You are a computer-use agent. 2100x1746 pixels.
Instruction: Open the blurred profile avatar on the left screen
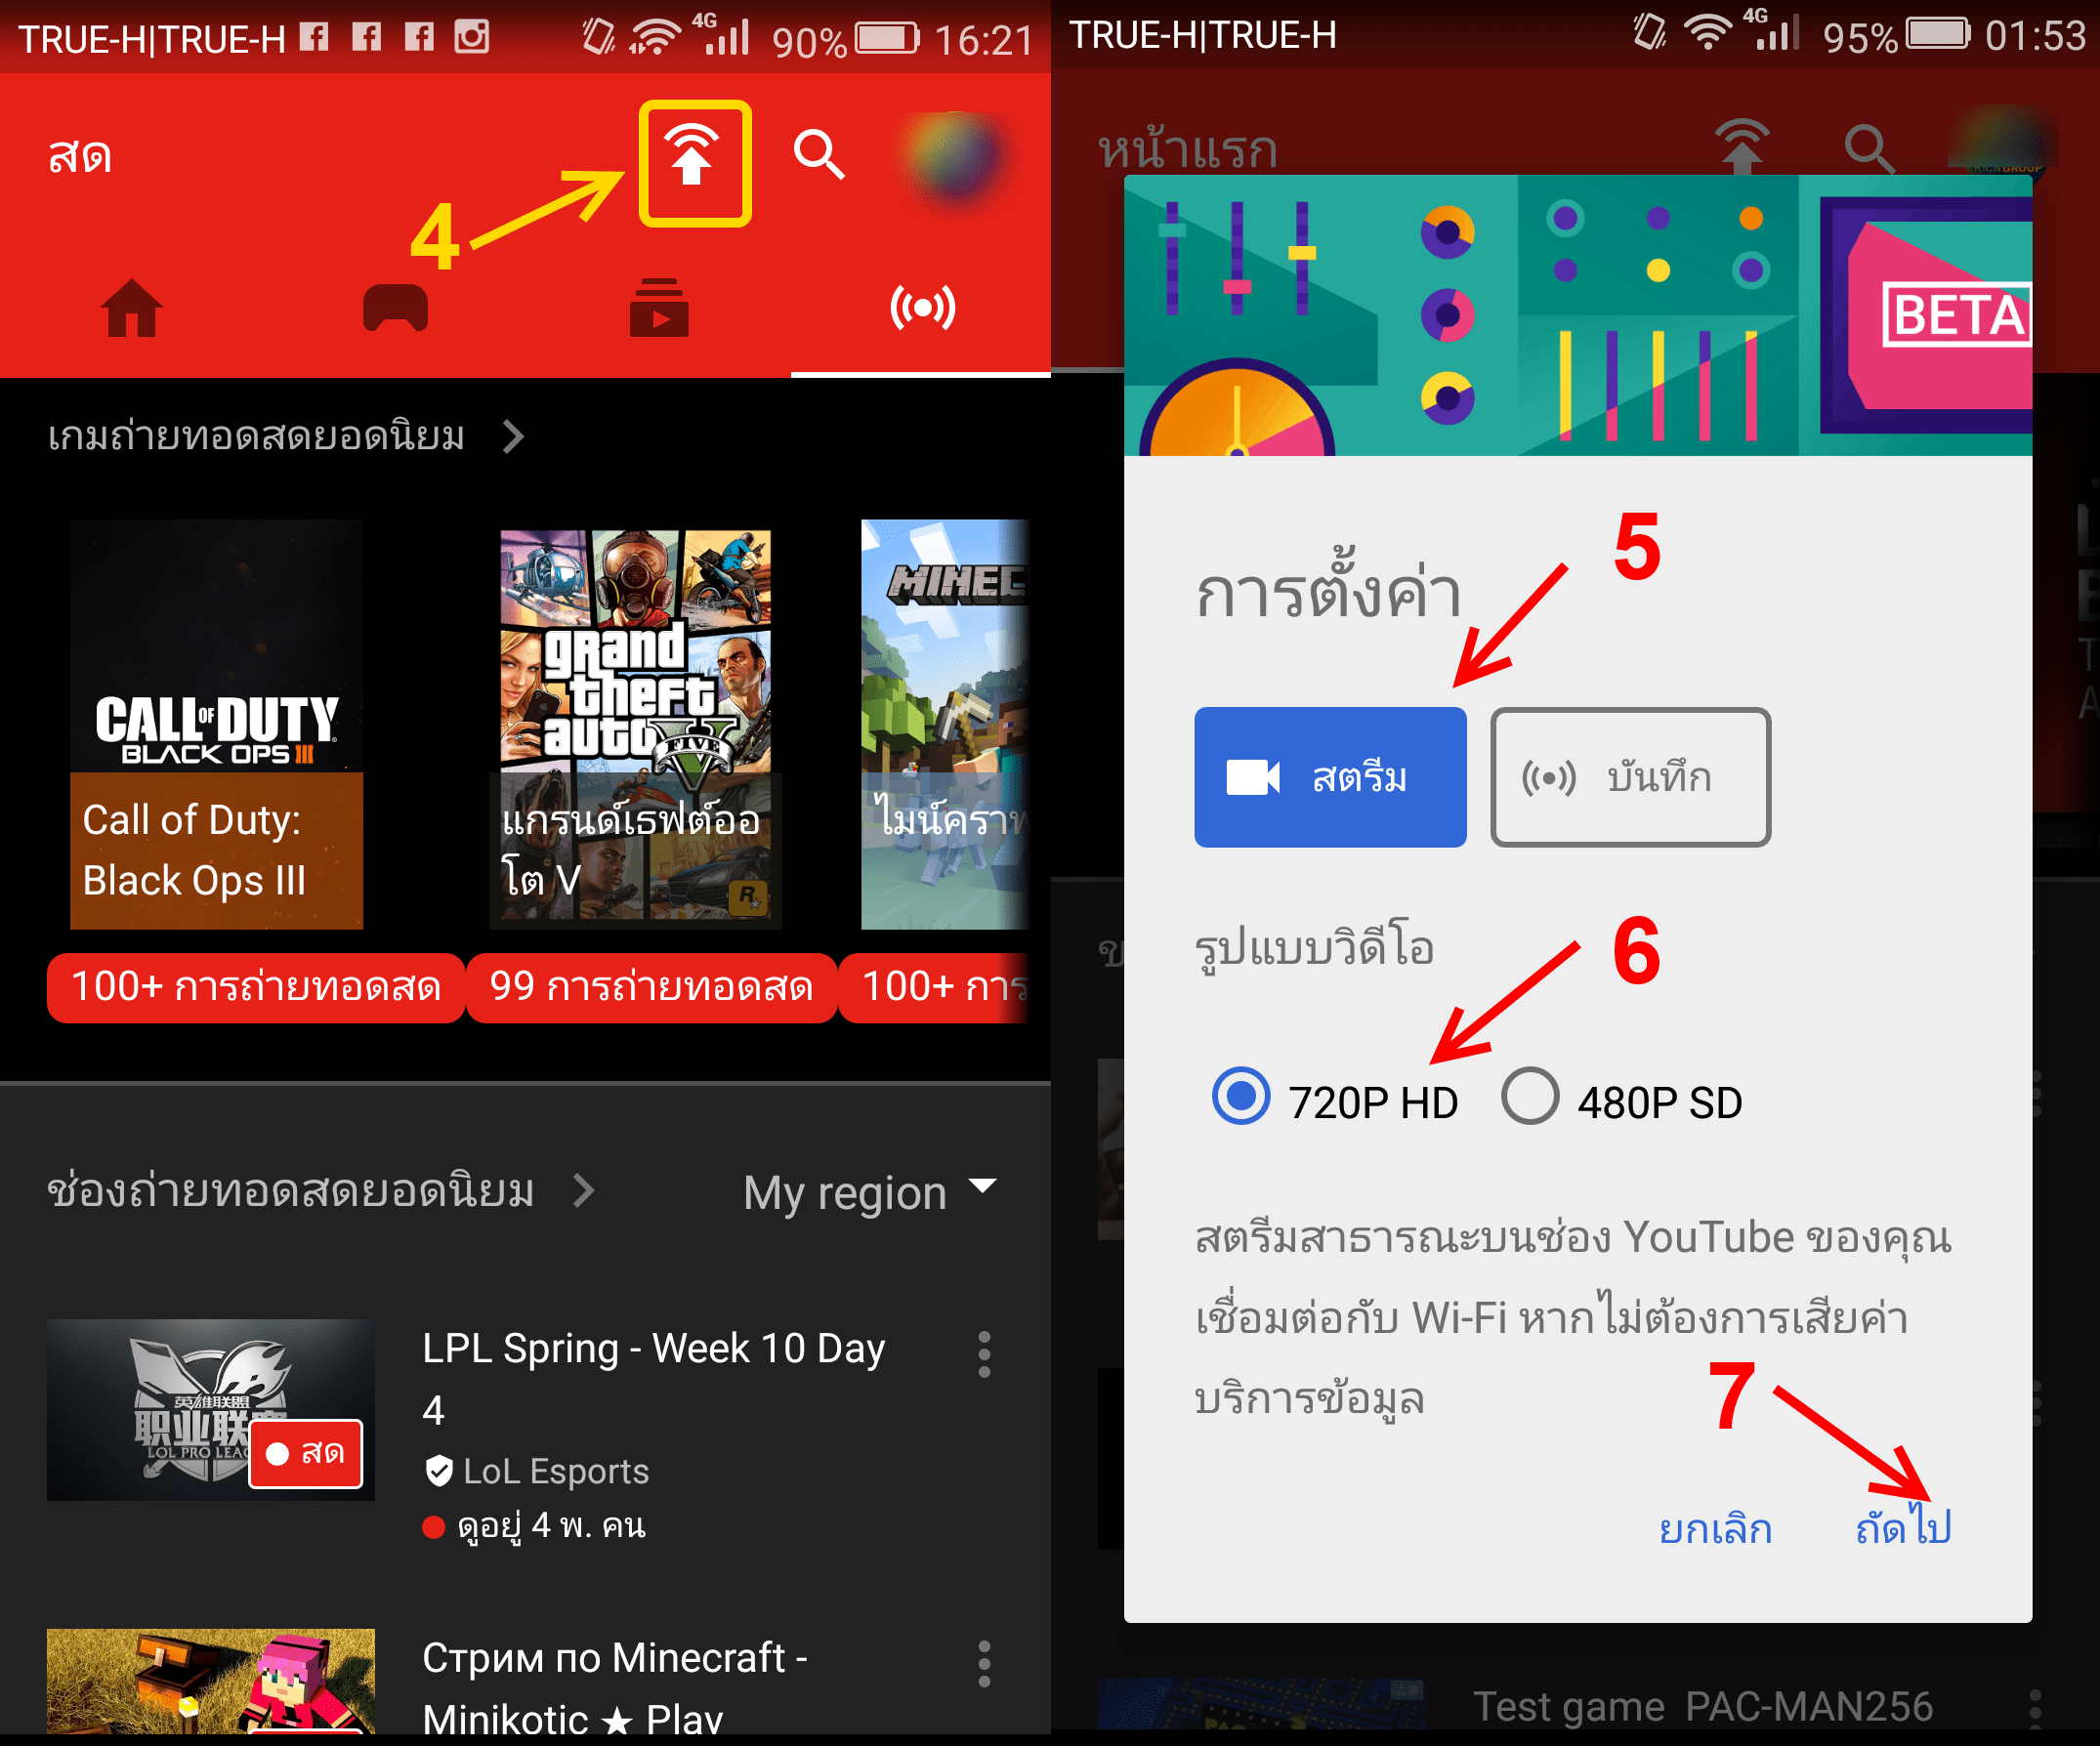tap(954, 155)
